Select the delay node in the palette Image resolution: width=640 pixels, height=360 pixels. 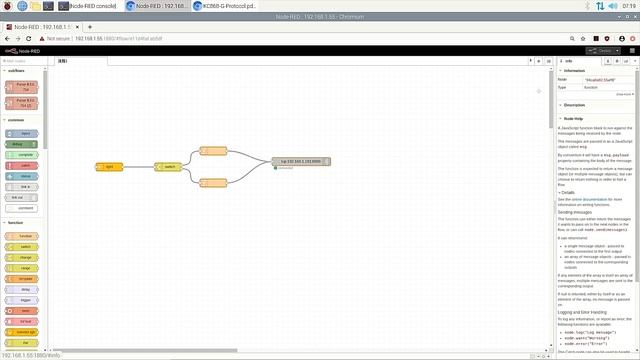click(22, 289)
